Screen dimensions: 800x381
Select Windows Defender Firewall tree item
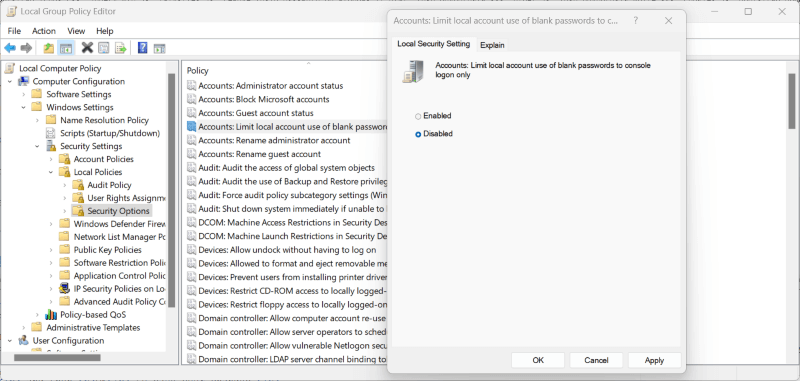coord(119,224)
